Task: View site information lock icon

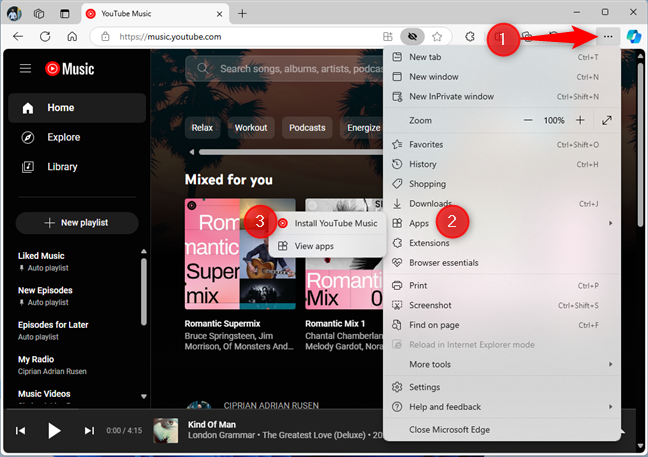Action: pyautogui.click(x=105, y=37)
